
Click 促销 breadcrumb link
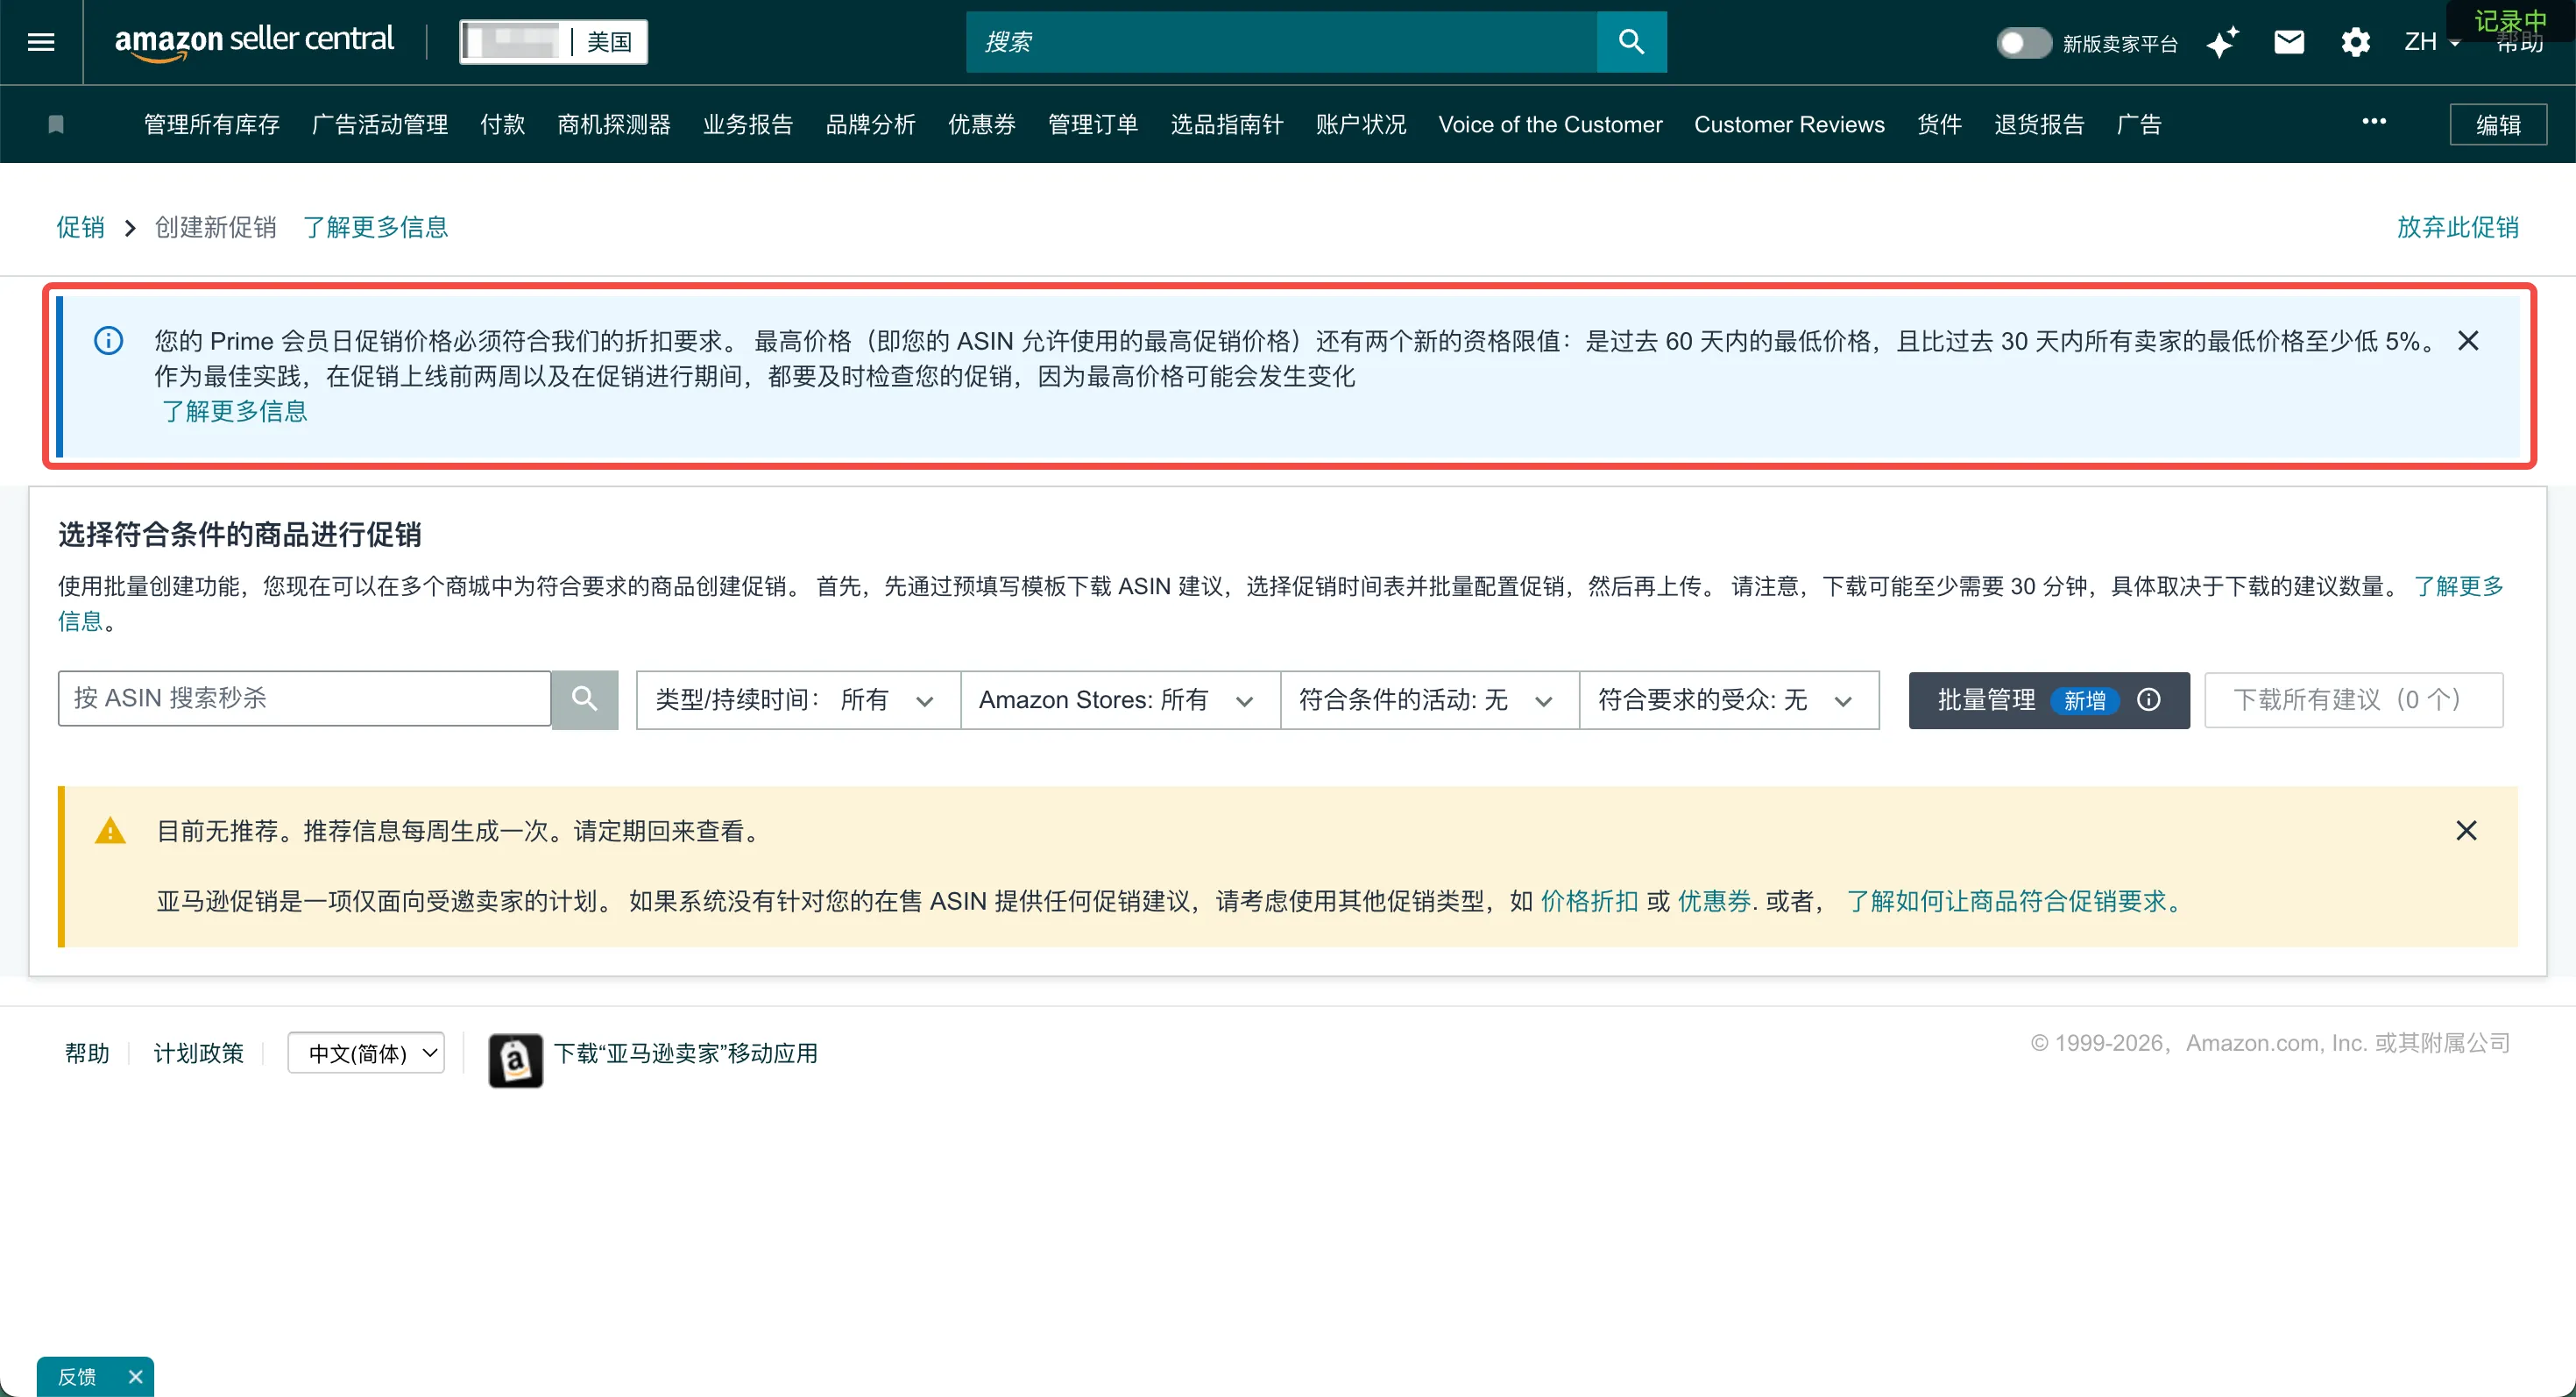[x=80, y=227]
